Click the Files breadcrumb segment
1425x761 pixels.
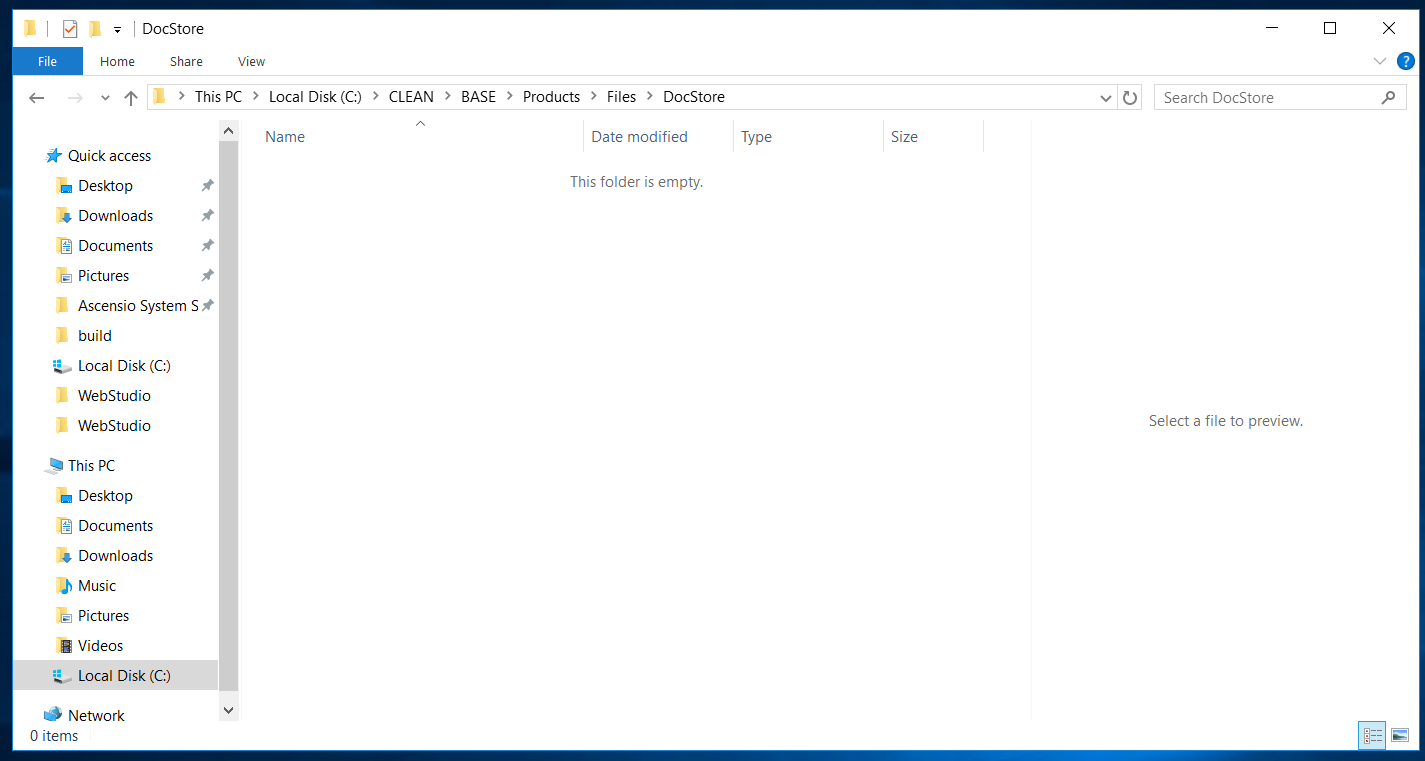click(621, 97)
